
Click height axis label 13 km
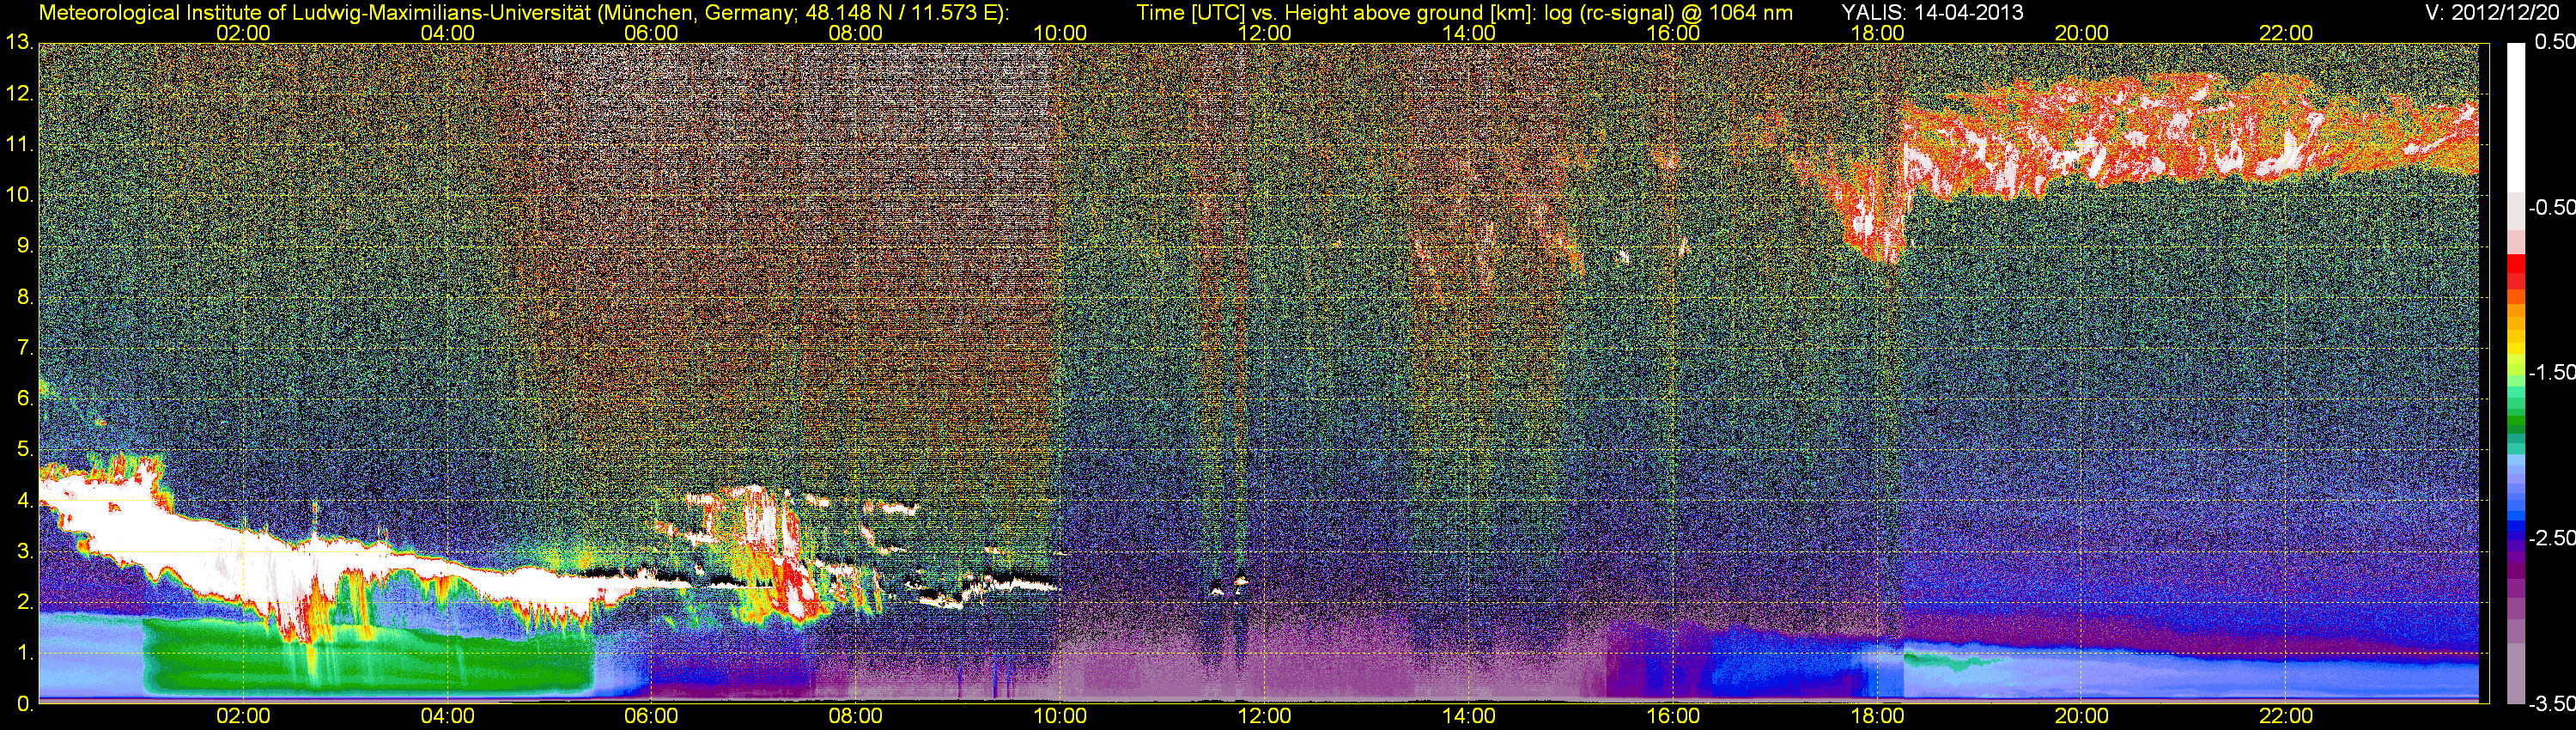pos(19,42)
